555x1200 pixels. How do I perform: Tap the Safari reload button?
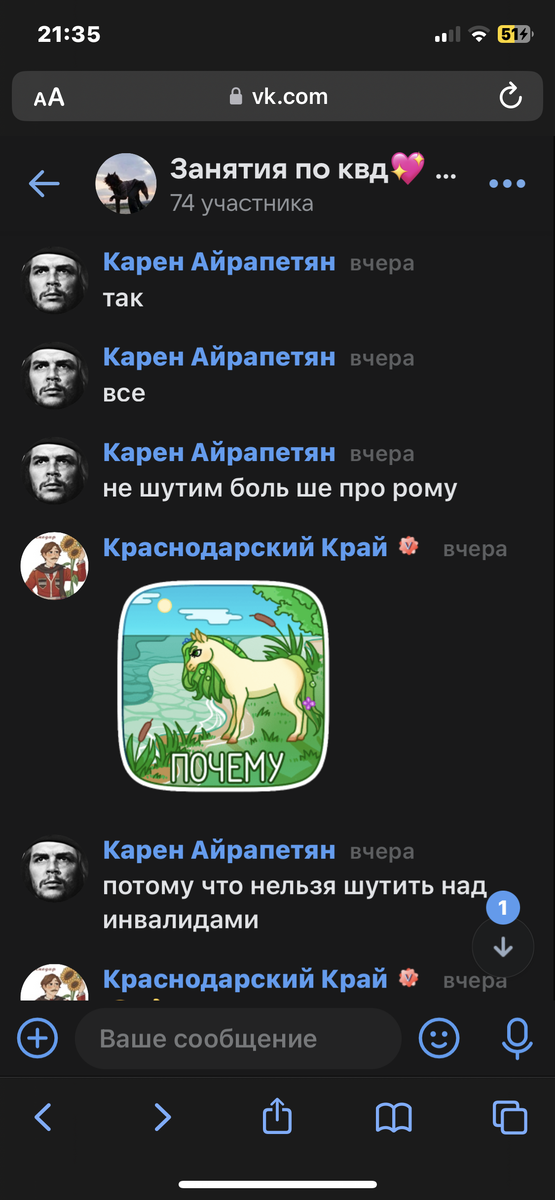[x=510, y=97]
